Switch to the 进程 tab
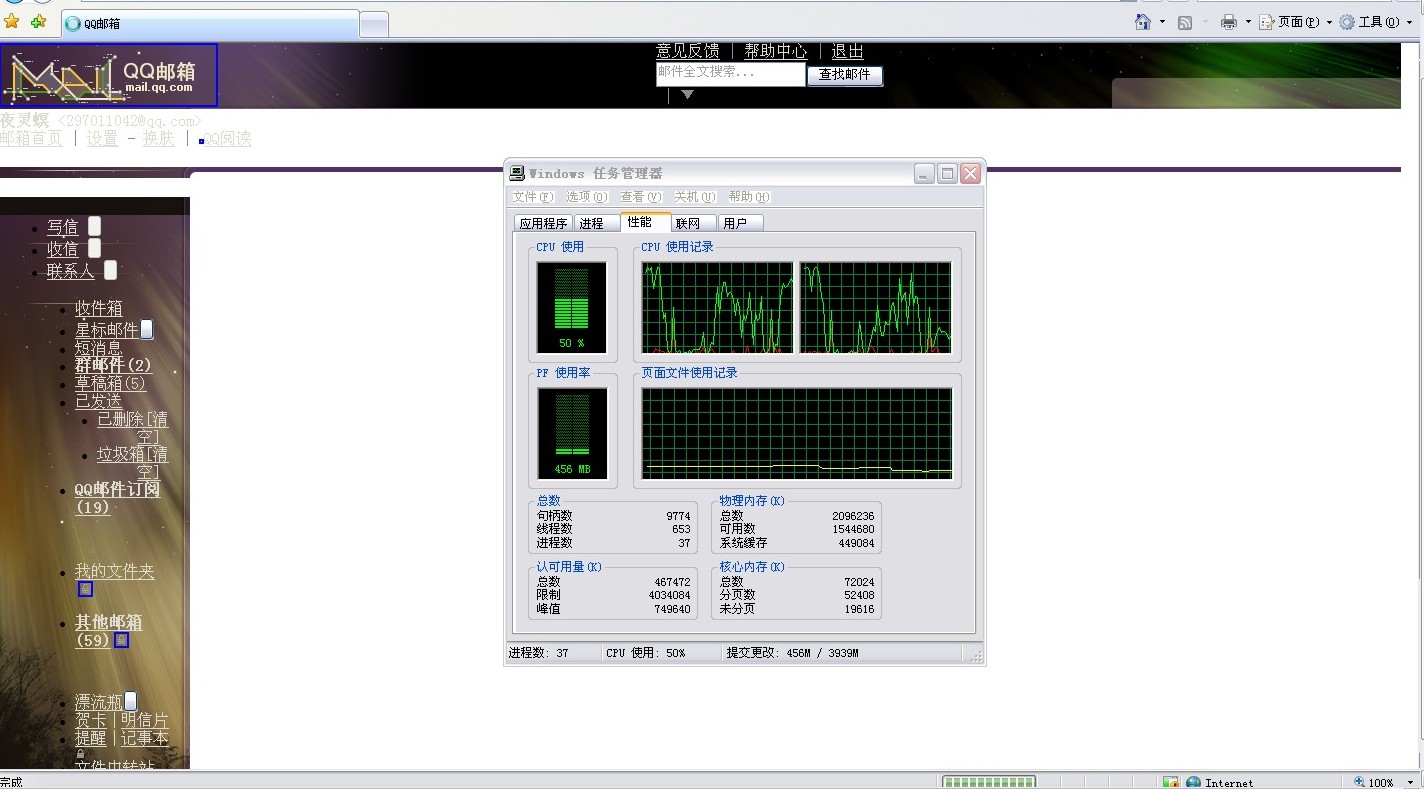The width and height of the screenshot is (1424, 789). 591,223
